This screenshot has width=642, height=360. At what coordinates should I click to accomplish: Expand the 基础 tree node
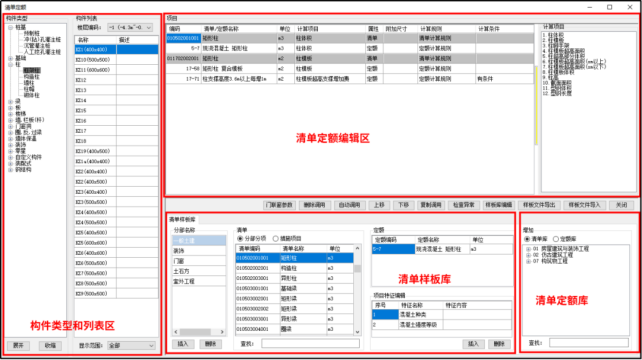point(10,59)
